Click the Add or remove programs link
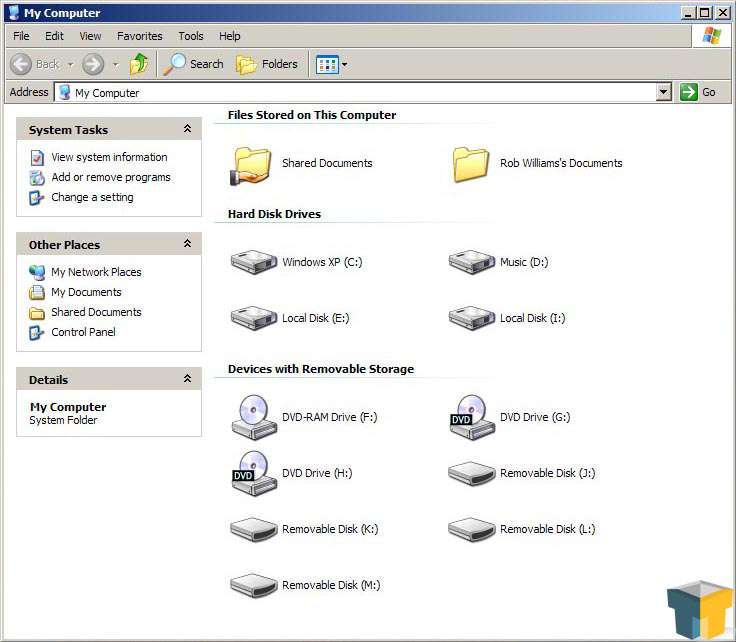Screen dimensions: 736x642 [111, 177]
